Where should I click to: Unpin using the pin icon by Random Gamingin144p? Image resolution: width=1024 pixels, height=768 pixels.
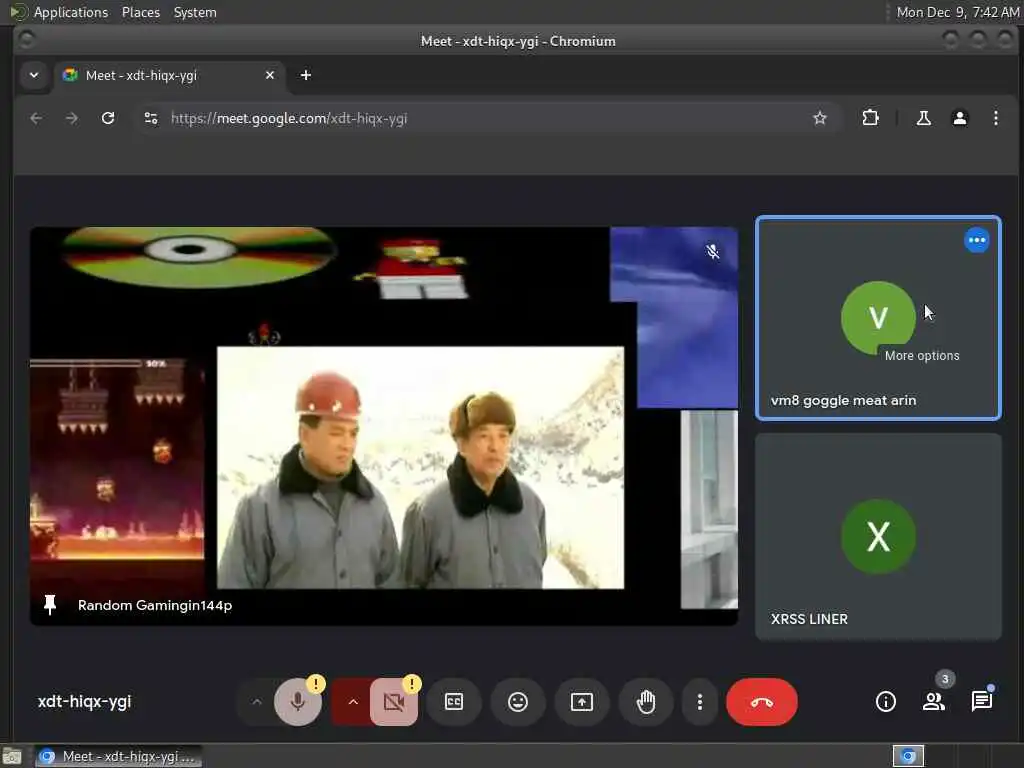(x=50, y=605)
